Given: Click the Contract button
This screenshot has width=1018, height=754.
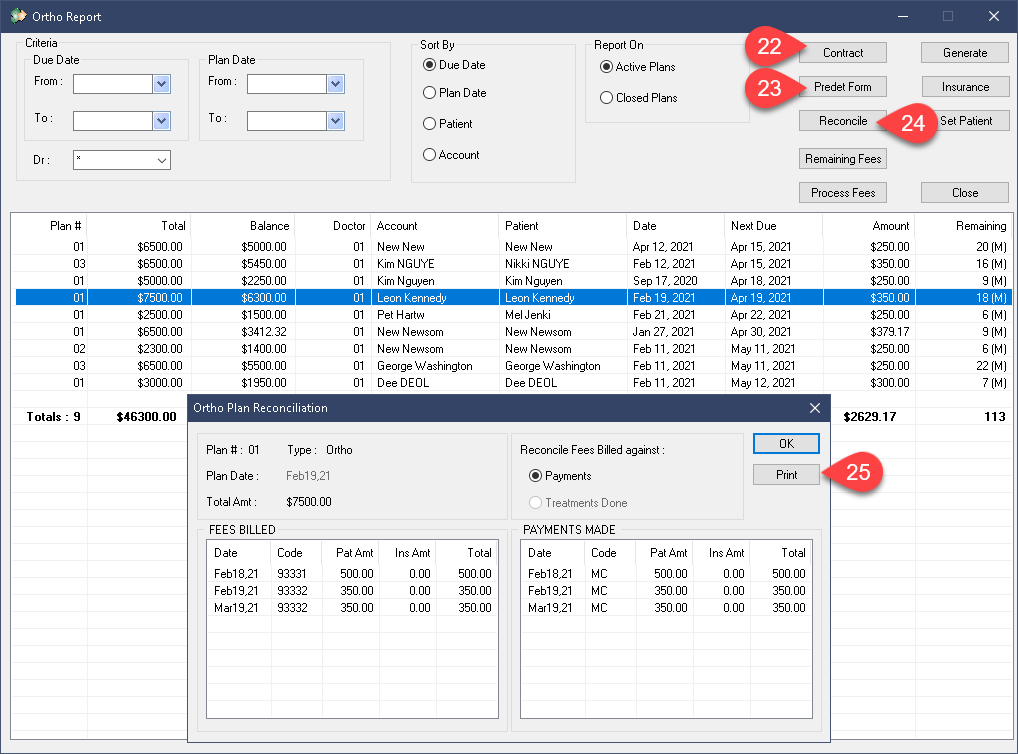Looking at the screenshot, I should point(843,53).
